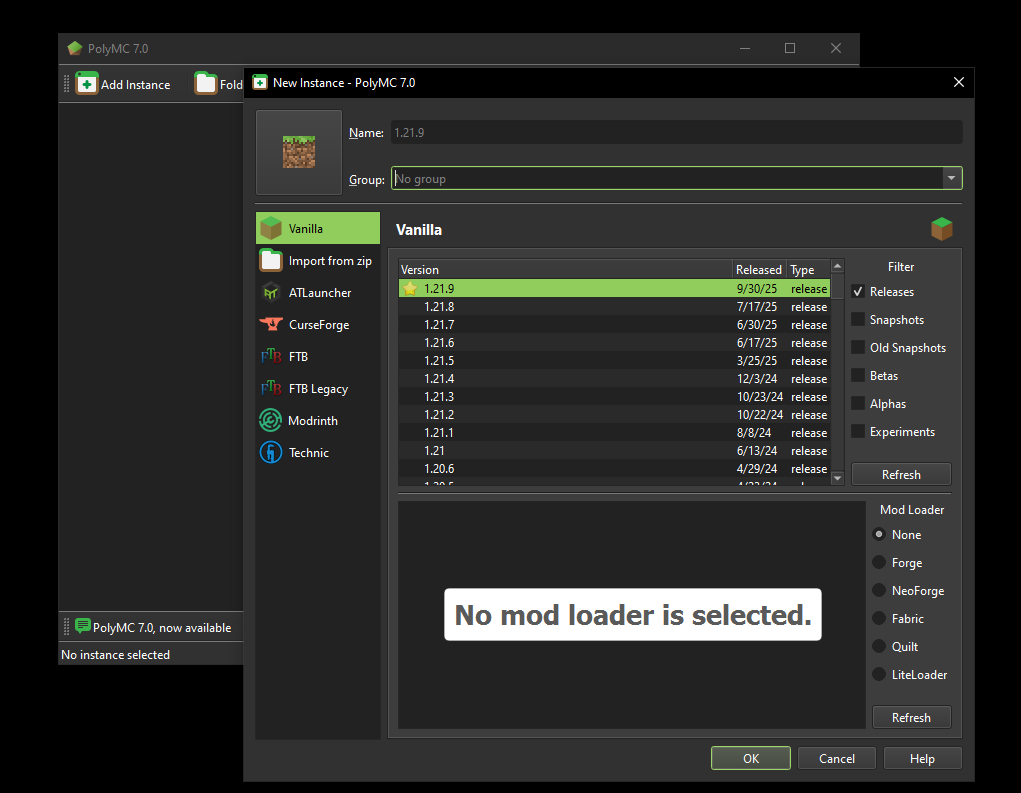This screenshot has width=1021, height=793.
Task: Select the Quilt mod loader
Action: coord(879,647)
